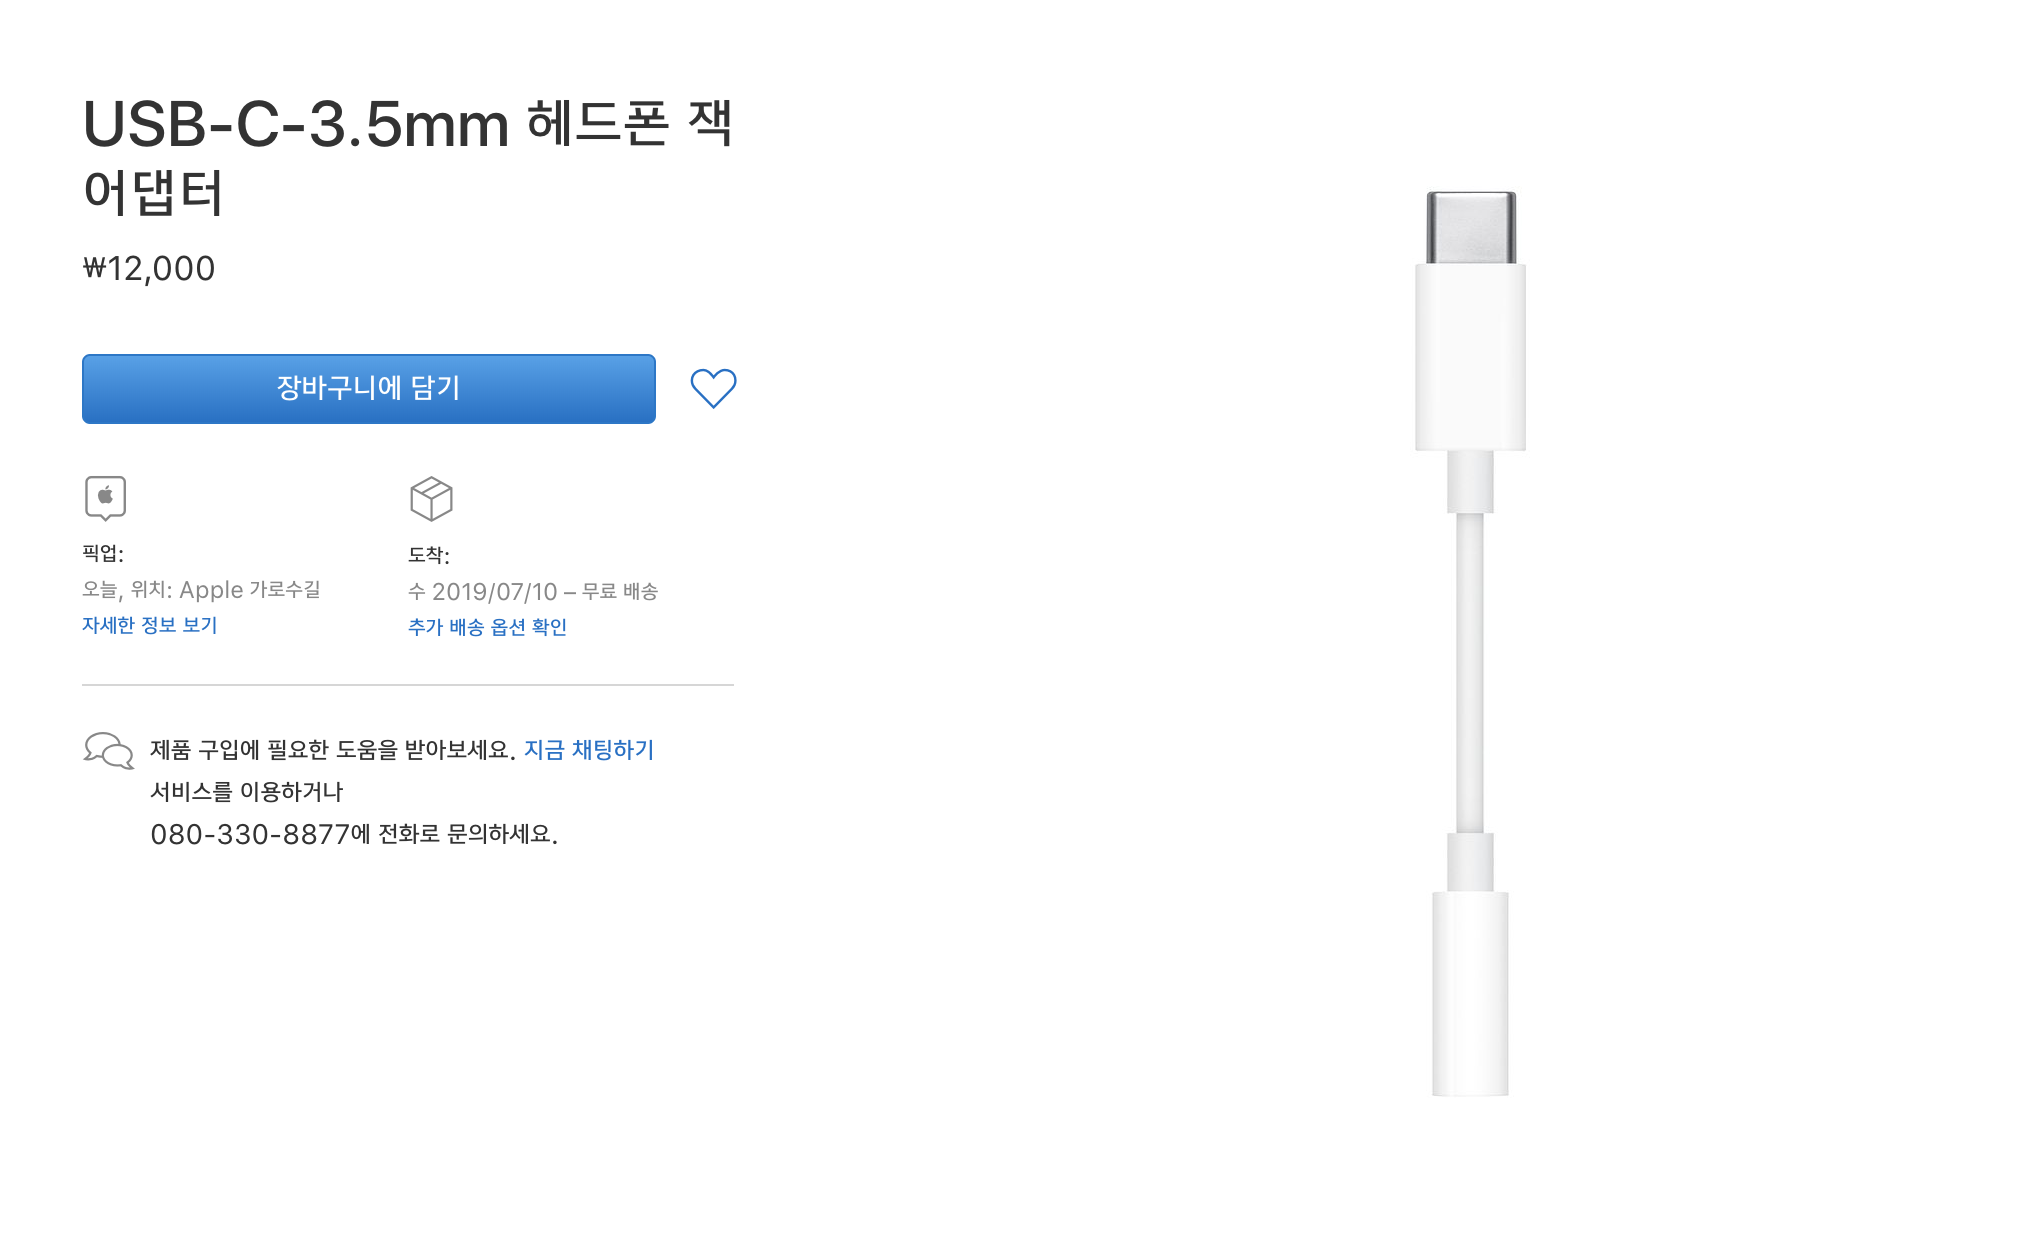Open the 자세한 정보 보기 pickup link
This screenshot has height=1246, width=2030.
(150, 625)
